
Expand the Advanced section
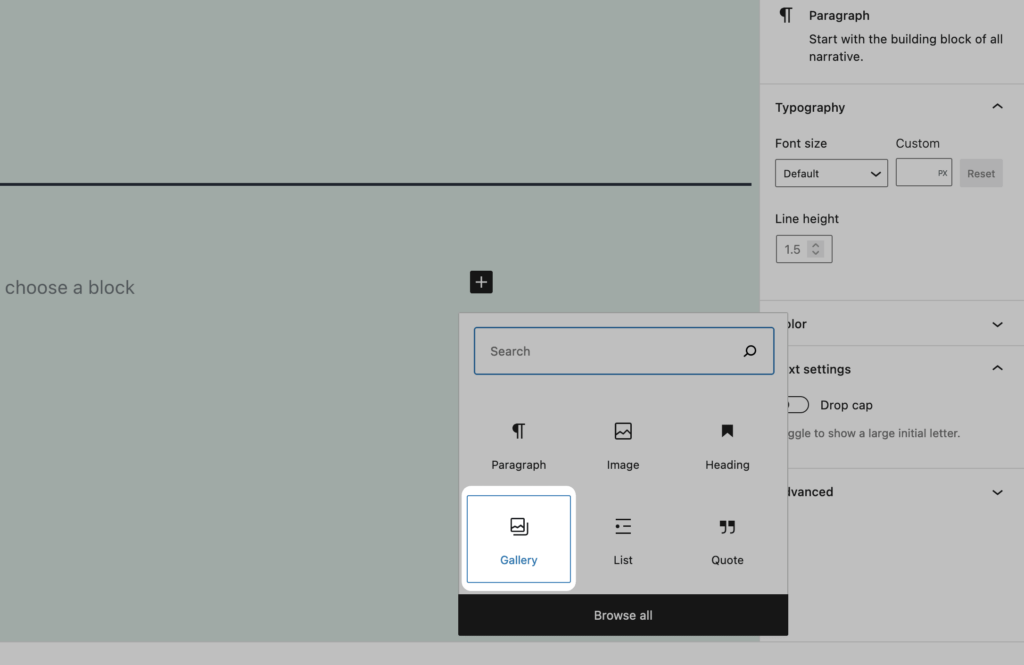click(997, 491)
